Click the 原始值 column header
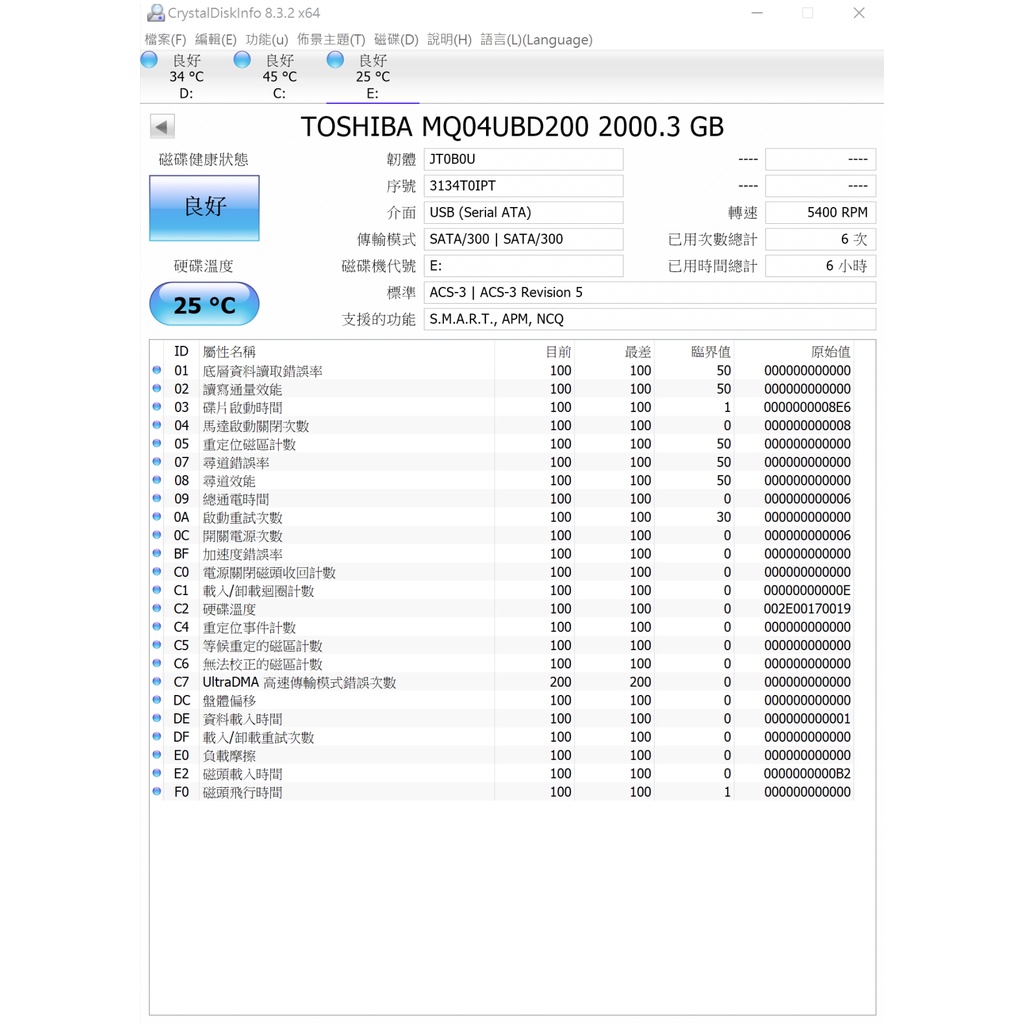1024x1024 pixels. click(x=830, y=352)
